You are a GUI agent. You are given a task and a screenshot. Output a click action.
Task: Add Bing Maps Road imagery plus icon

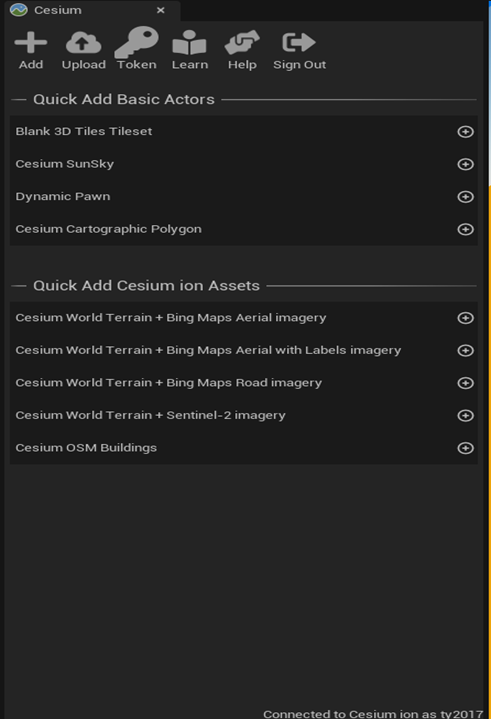coord(465,383)
